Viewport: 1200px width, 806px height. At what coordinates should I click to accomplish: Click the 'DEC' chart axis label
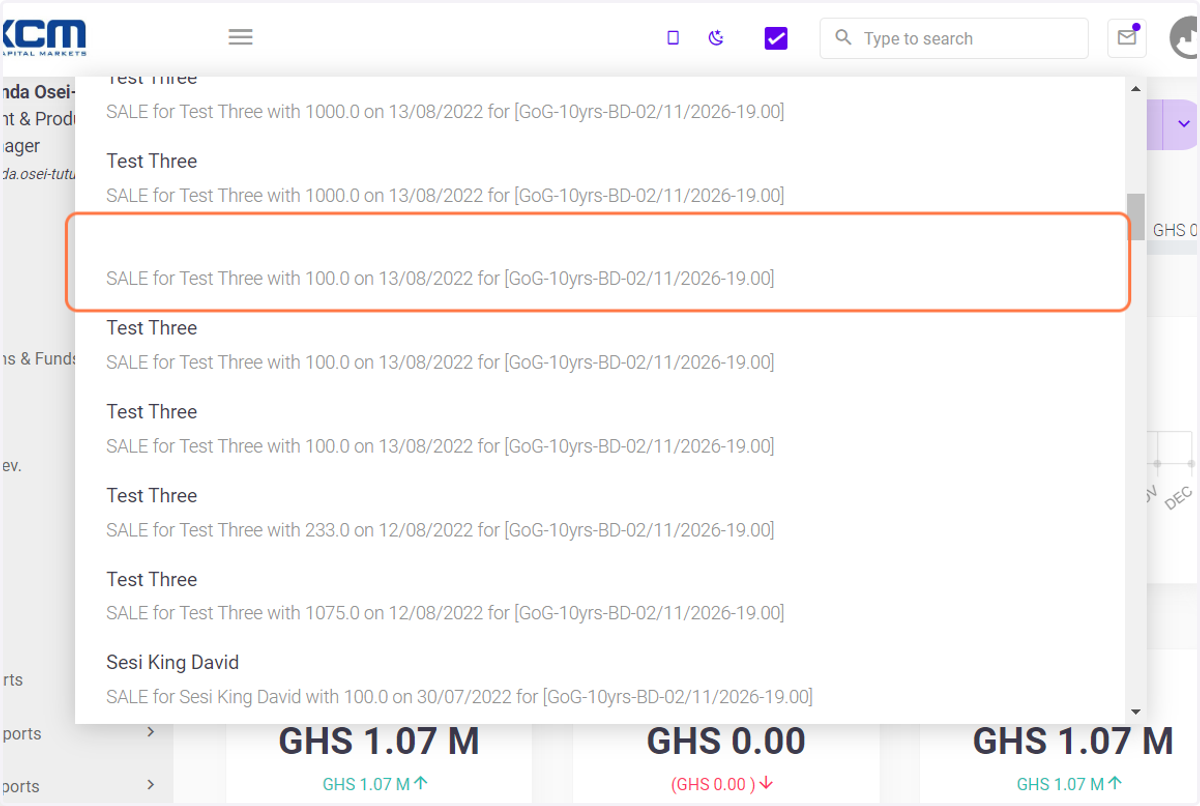[x=1179, y=497]
